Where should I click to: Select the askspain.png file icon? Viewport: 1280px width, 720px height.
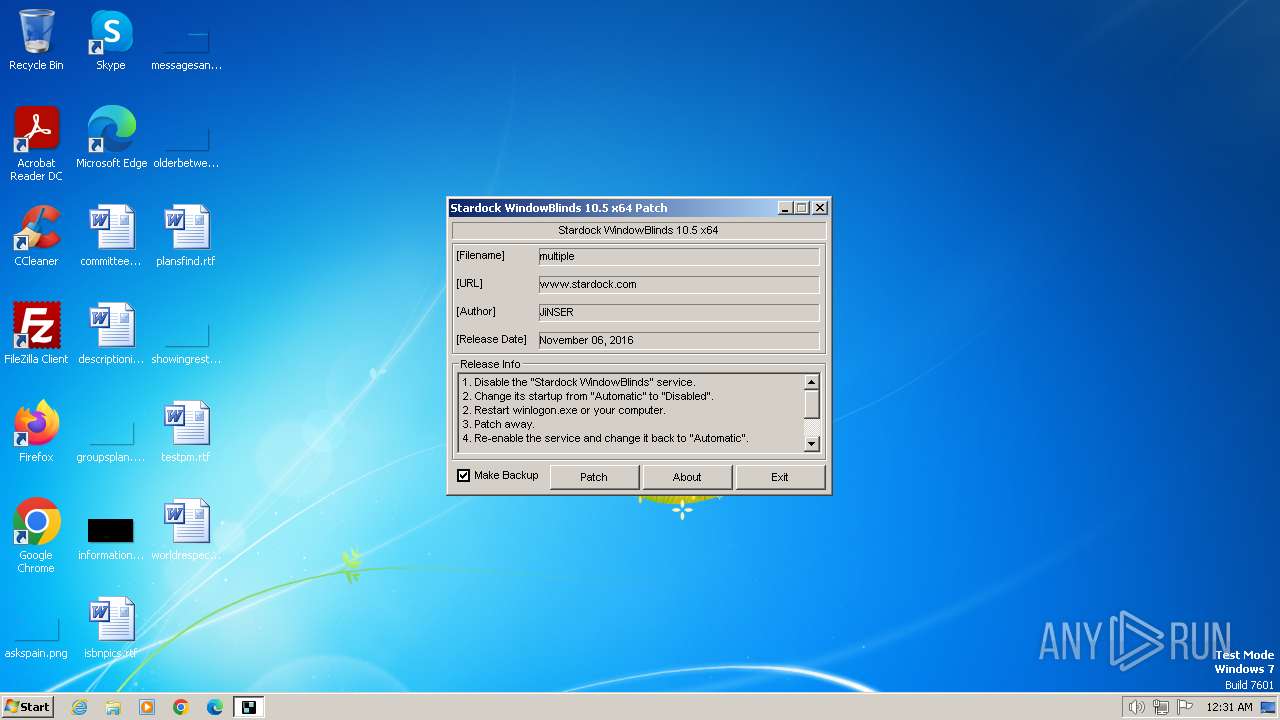tap(36, 636)
